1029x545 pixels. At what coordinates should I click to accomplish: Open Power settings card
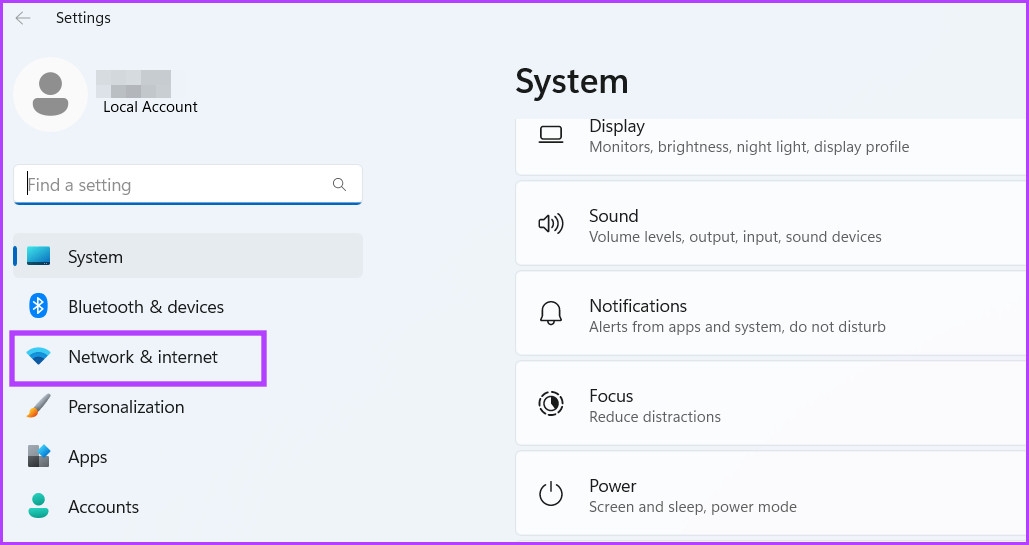770,493
